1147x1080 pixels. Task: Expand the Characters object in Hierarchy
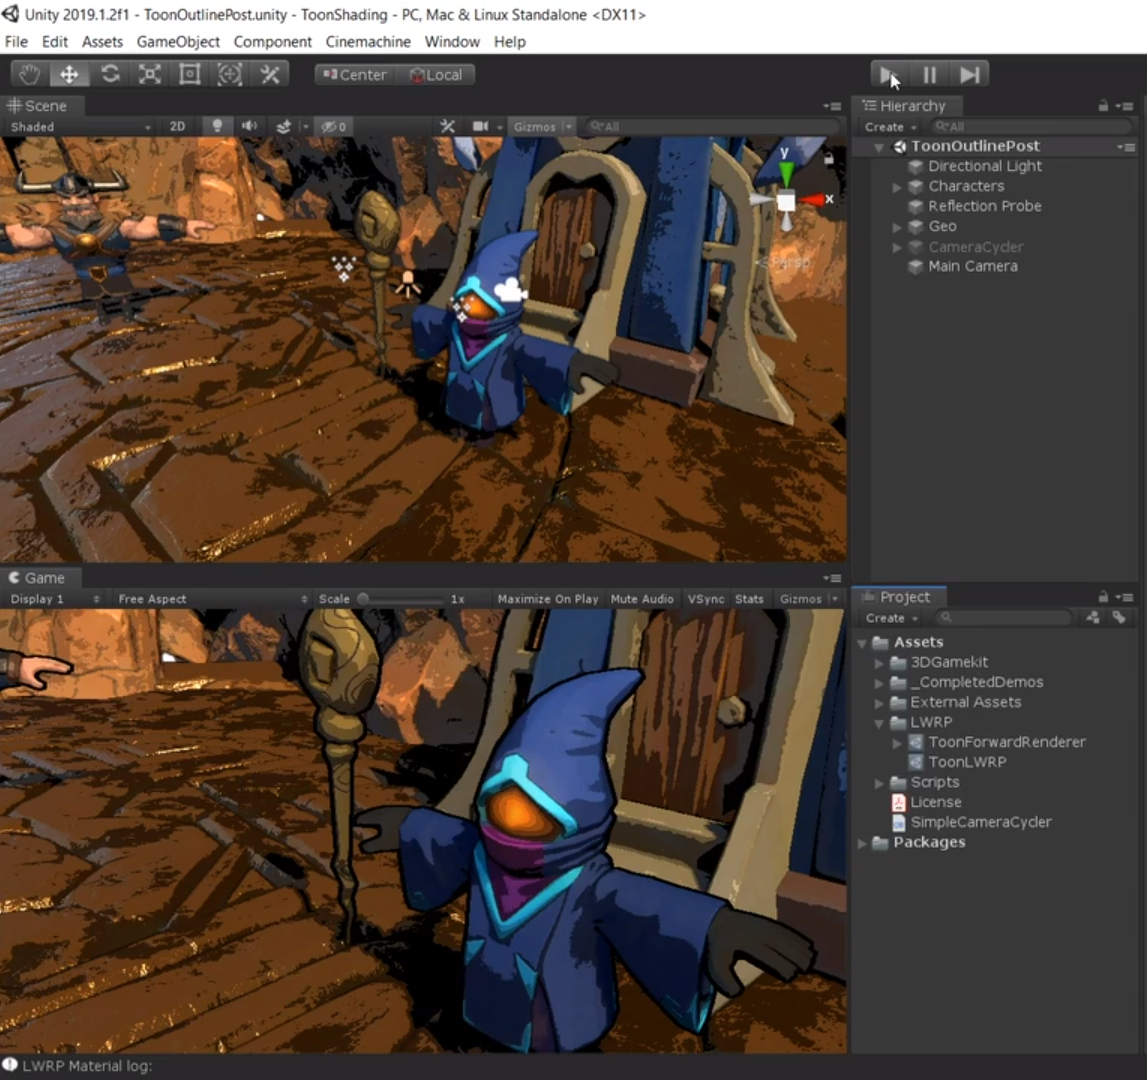point(897,187)
